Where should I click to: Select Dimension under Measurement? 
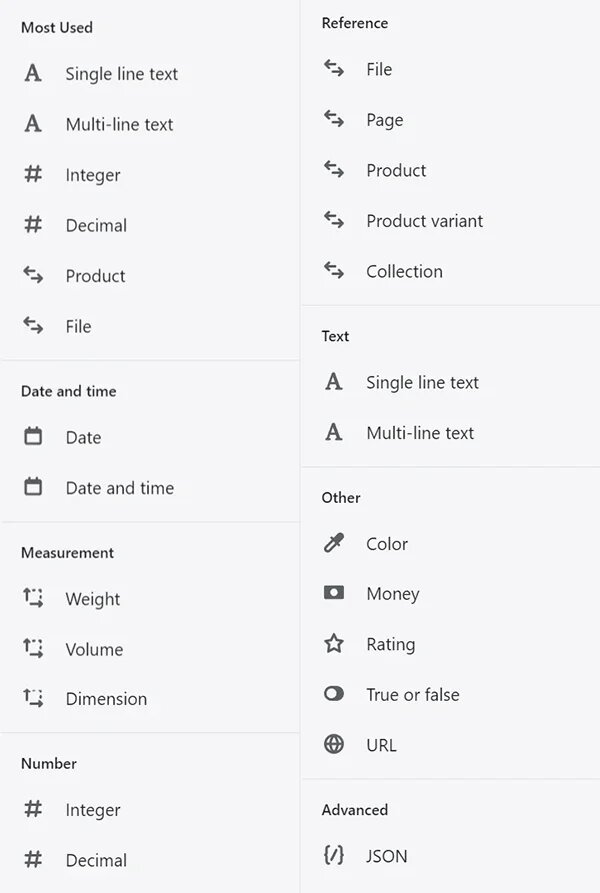(x=106, y=699)
